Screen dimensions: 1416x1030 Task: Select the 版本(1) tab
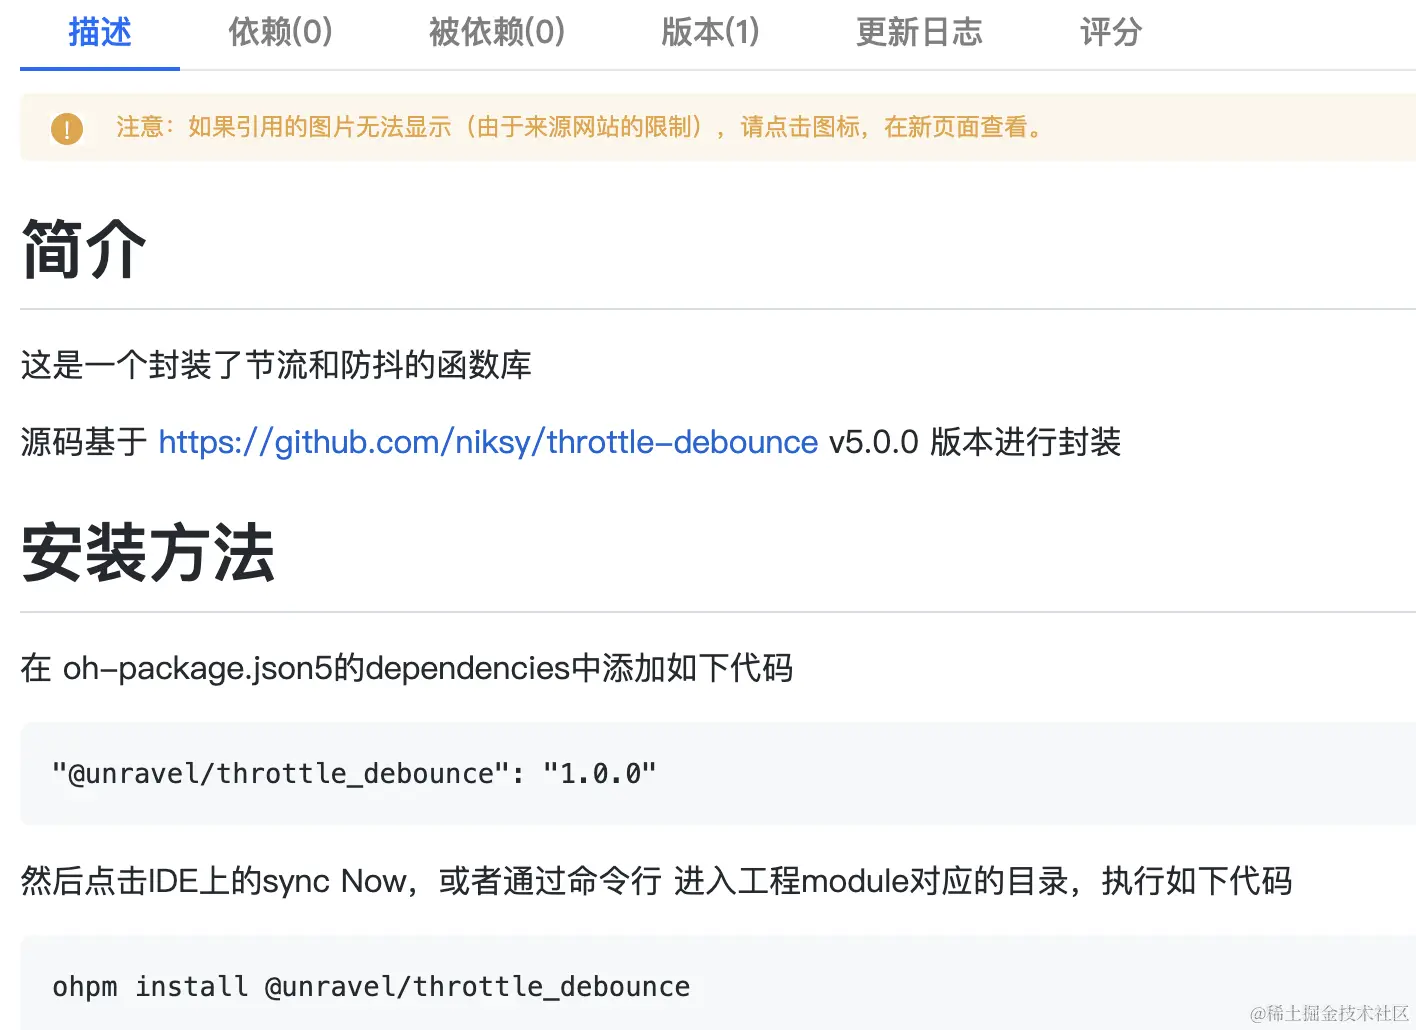click(x=710, y=32)
